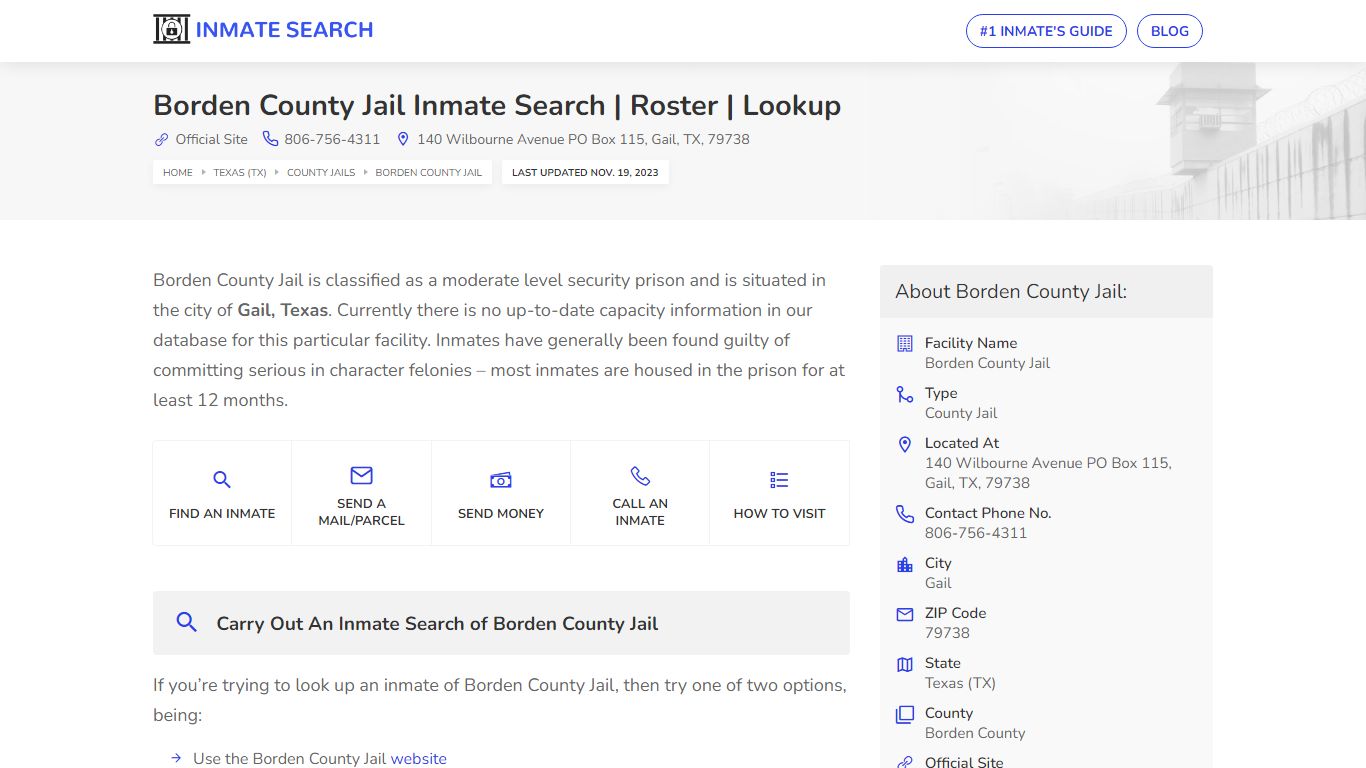Click the phone icon beside Contact Phone No.

(x=905, y=514)
